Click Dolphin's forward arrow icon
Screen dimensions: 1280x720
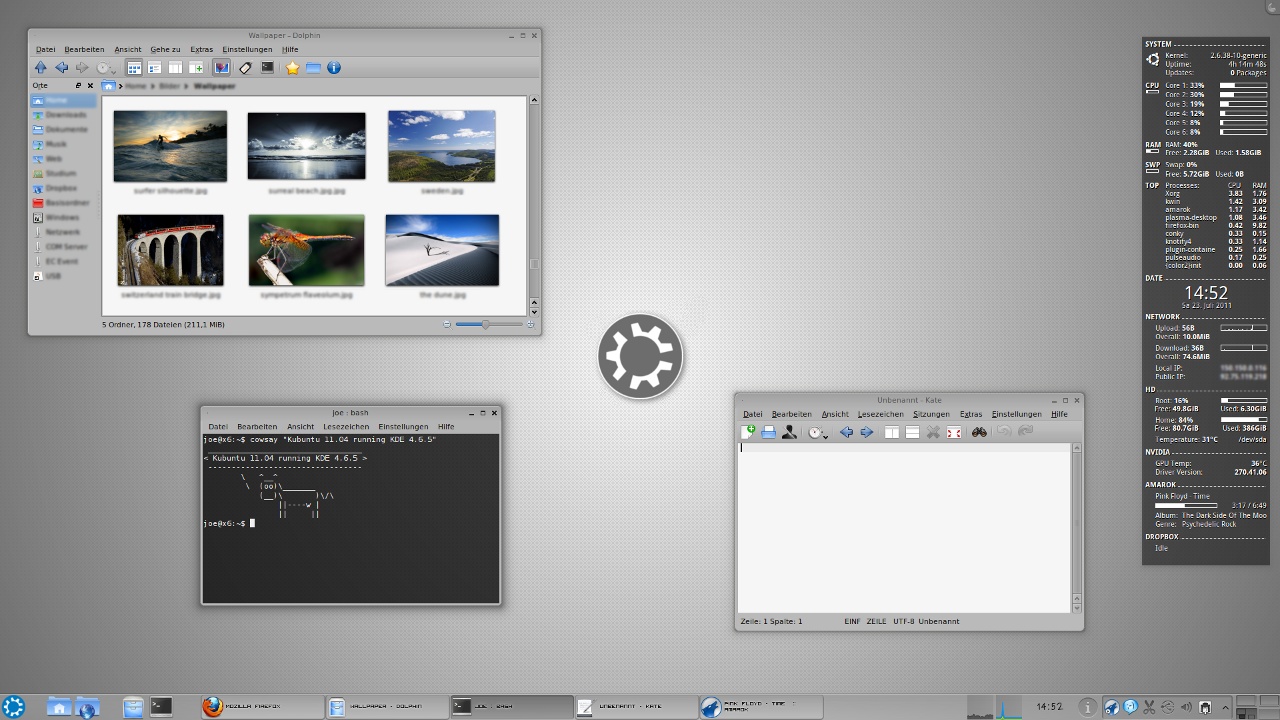83,68
